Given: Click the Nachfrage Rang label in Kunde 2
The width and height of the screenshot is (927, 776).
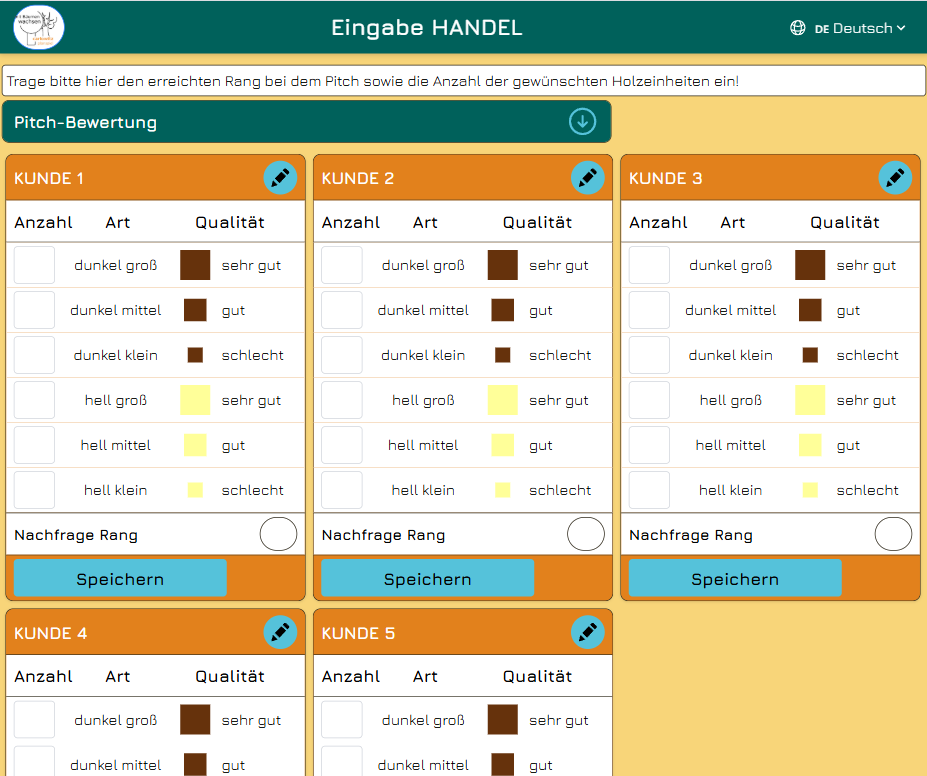Looking at the screenshot, I should point(383,535).
